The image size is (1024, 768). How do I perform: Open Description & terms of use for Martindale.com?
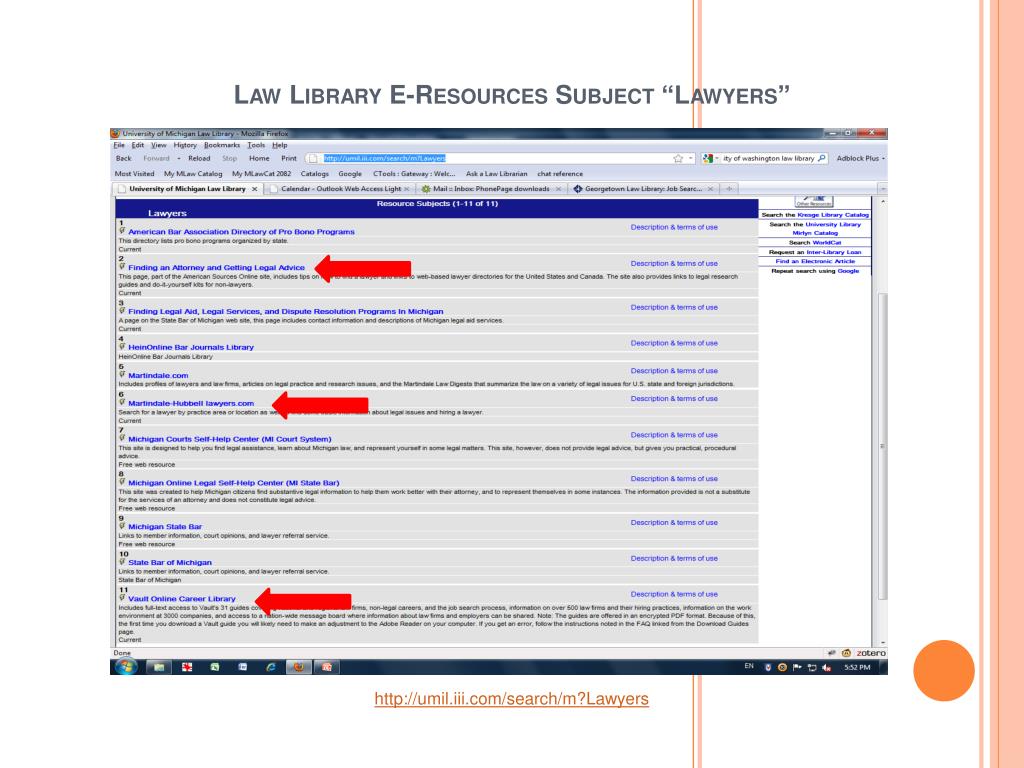pyautogui.click(x=674, y=370)
